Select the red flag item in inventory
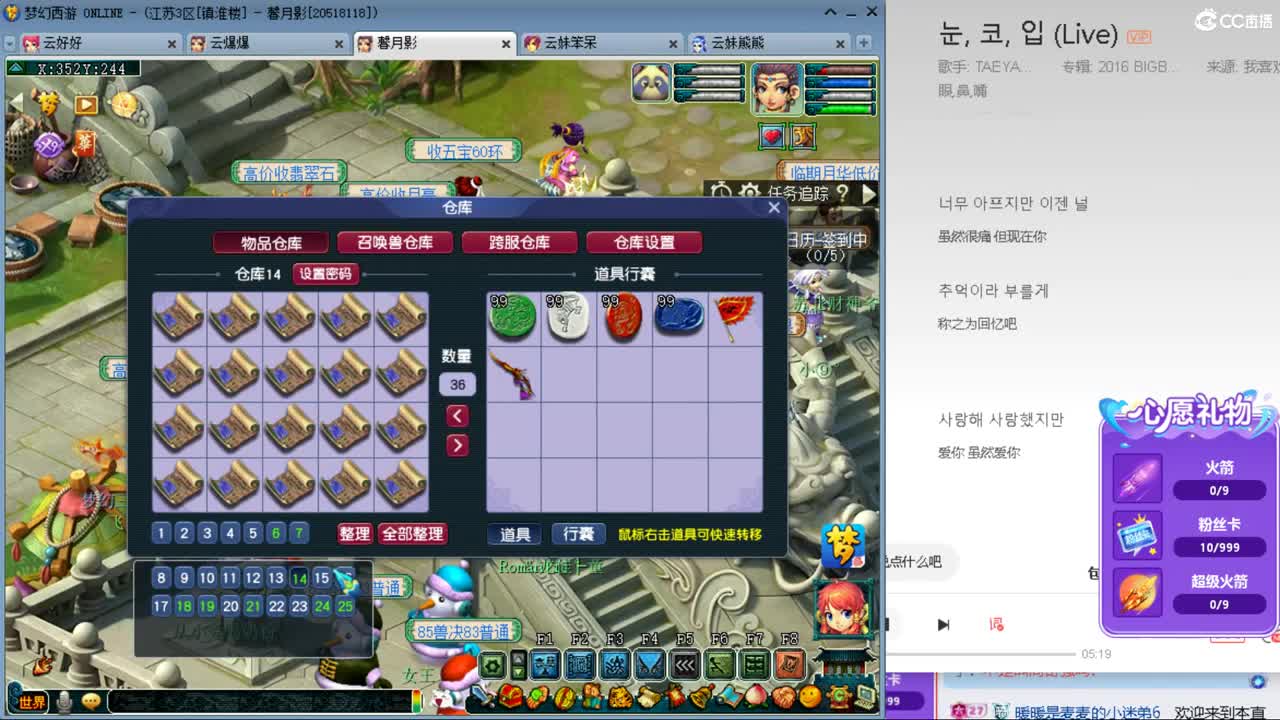 735,319
